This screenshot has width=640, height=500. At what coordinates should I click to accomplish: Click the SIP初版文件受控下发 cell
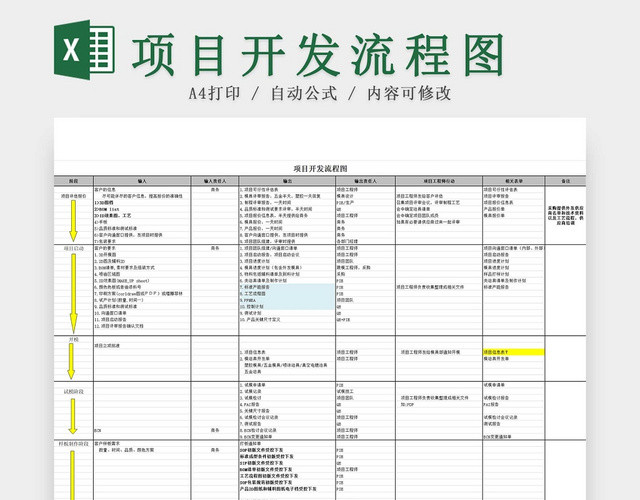pyautogui.click(x=261, y=463)
